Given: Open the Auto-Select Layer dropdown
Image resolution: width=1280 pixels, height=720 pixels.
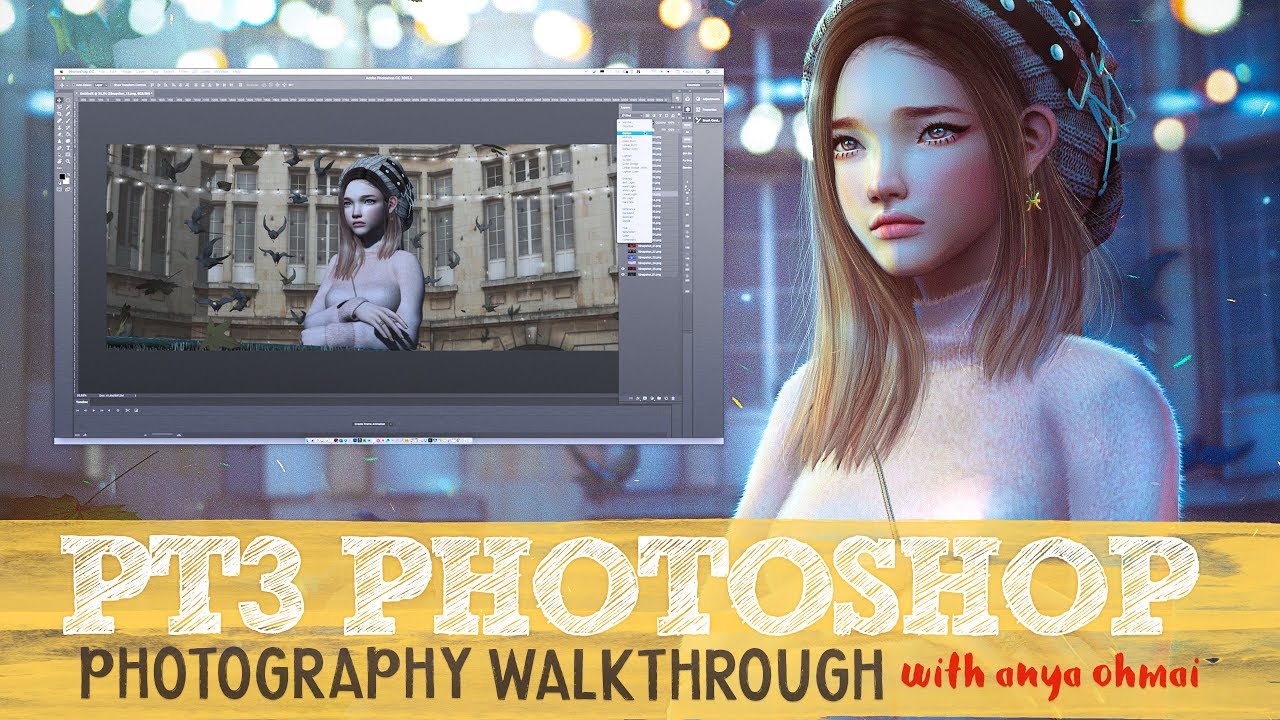Looking at the screenshot, I should pos(101,85).
